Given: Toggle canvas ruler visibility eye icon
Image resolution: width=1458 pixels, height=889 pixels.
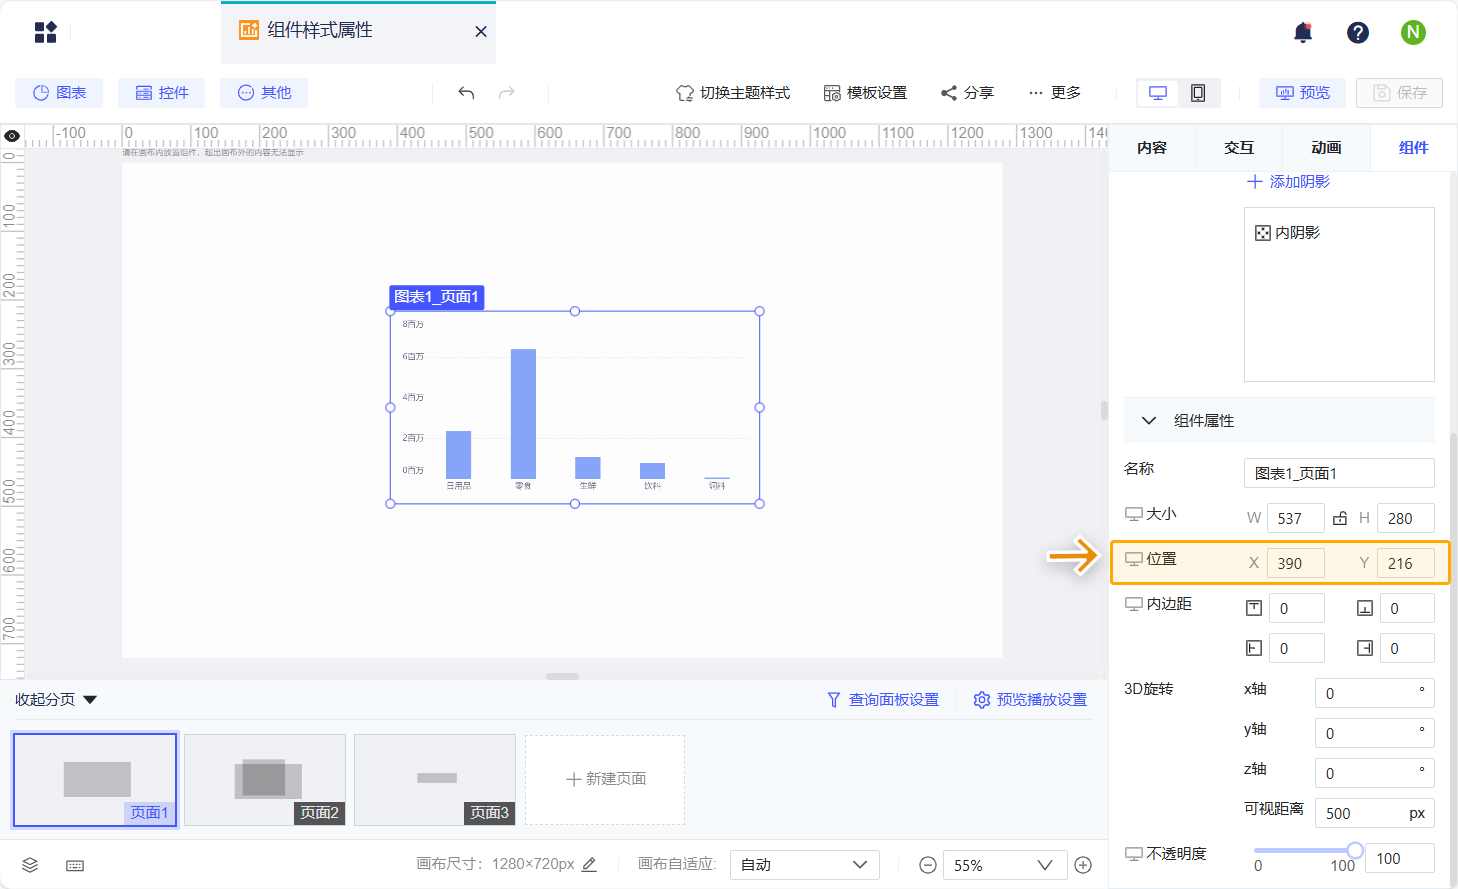Looking at the screenshot, I should pyautogui.click(x=12, y=136).
